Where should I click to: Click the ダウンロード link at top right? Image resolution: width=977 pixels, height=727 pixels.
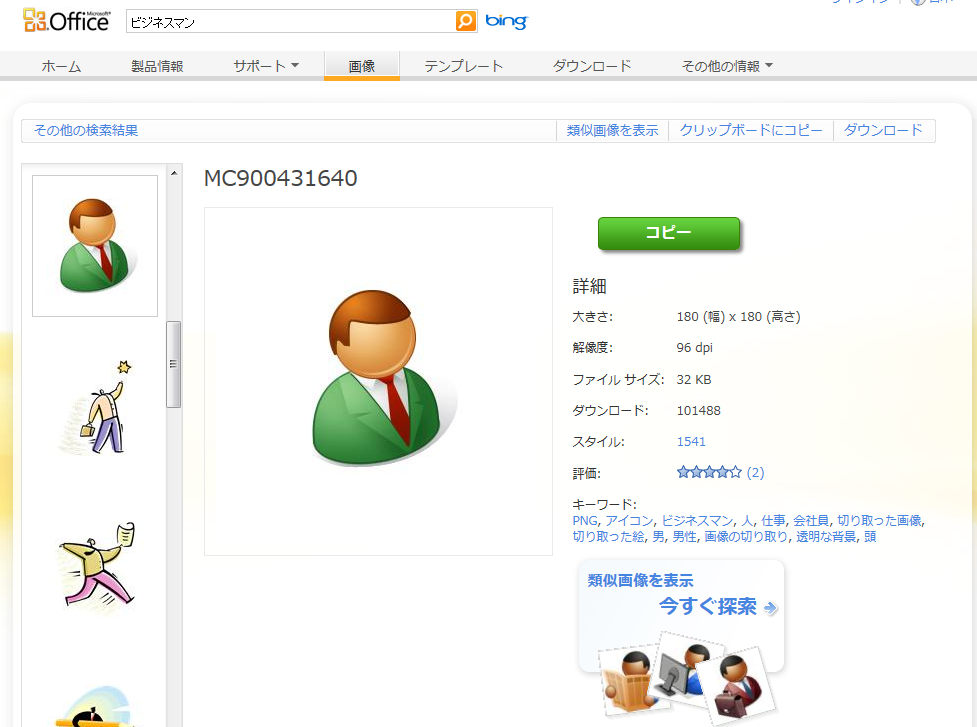pyautogui.click(x=884, y=130)
